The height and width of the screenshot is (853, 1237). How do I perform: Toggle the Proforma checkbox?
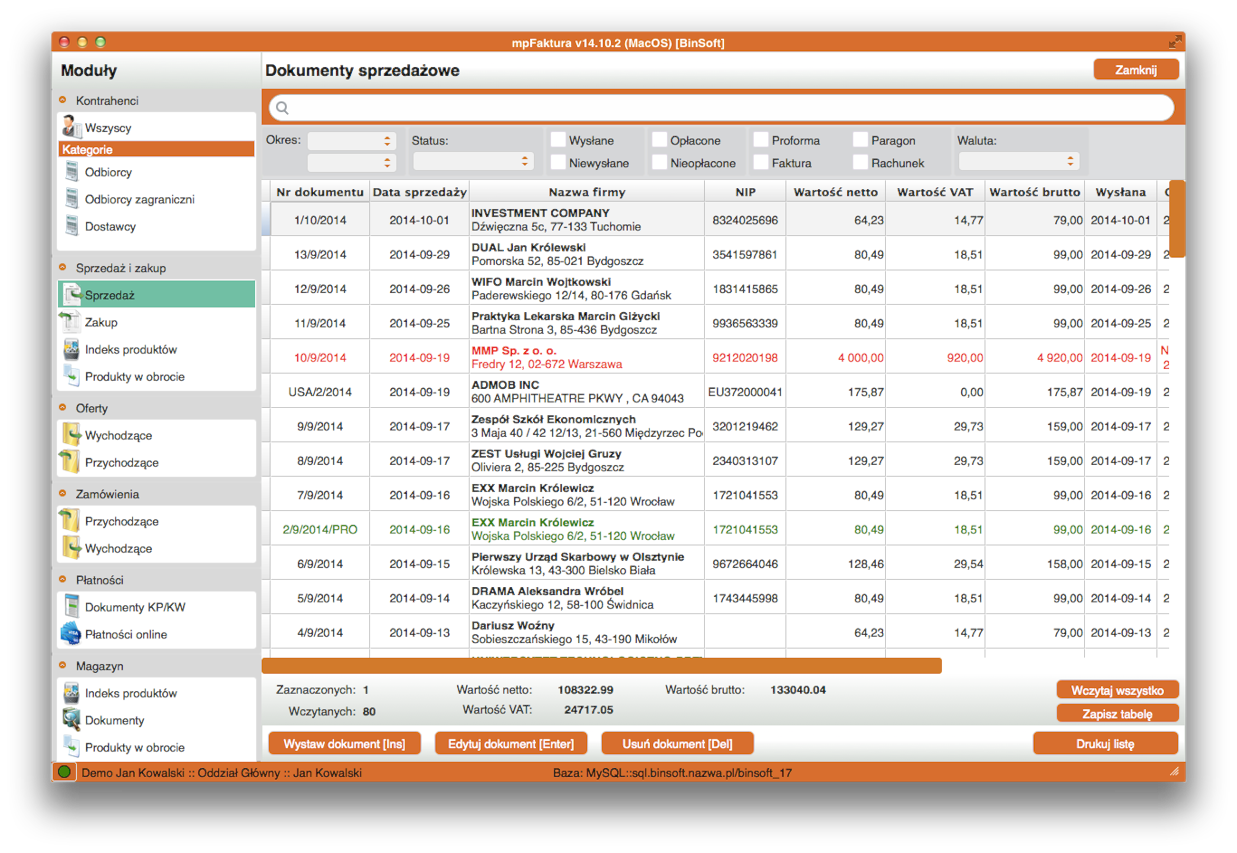761,140
